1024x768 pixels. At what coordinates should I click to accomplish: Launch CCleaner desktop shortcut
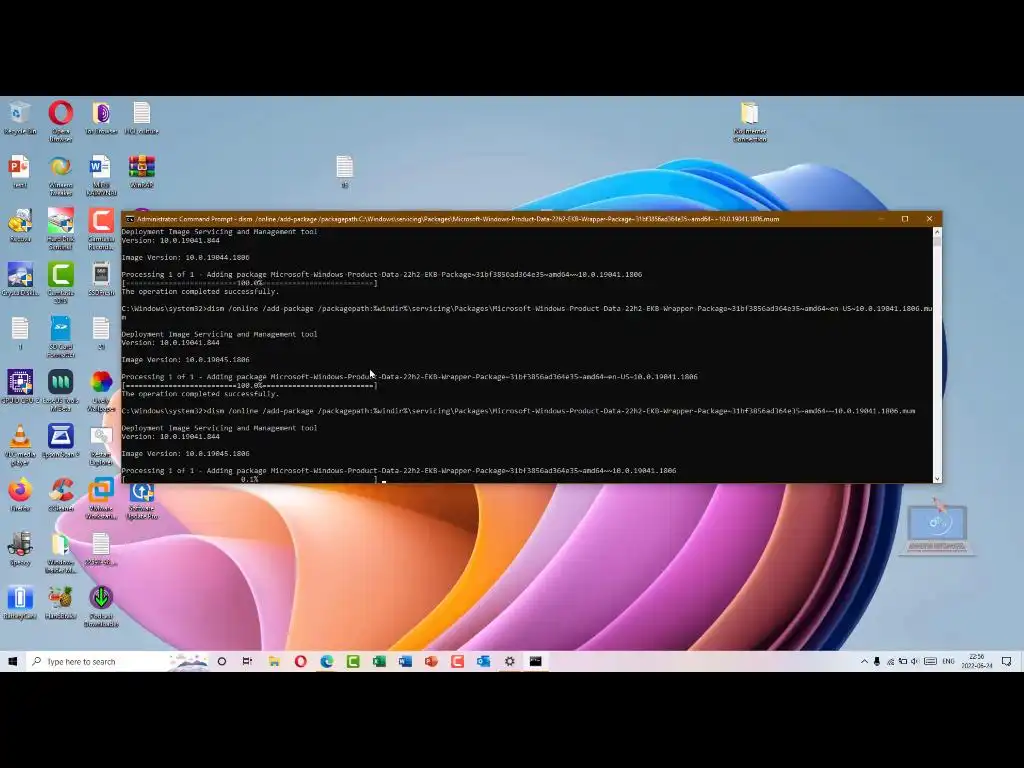click(x=61, y=494)
